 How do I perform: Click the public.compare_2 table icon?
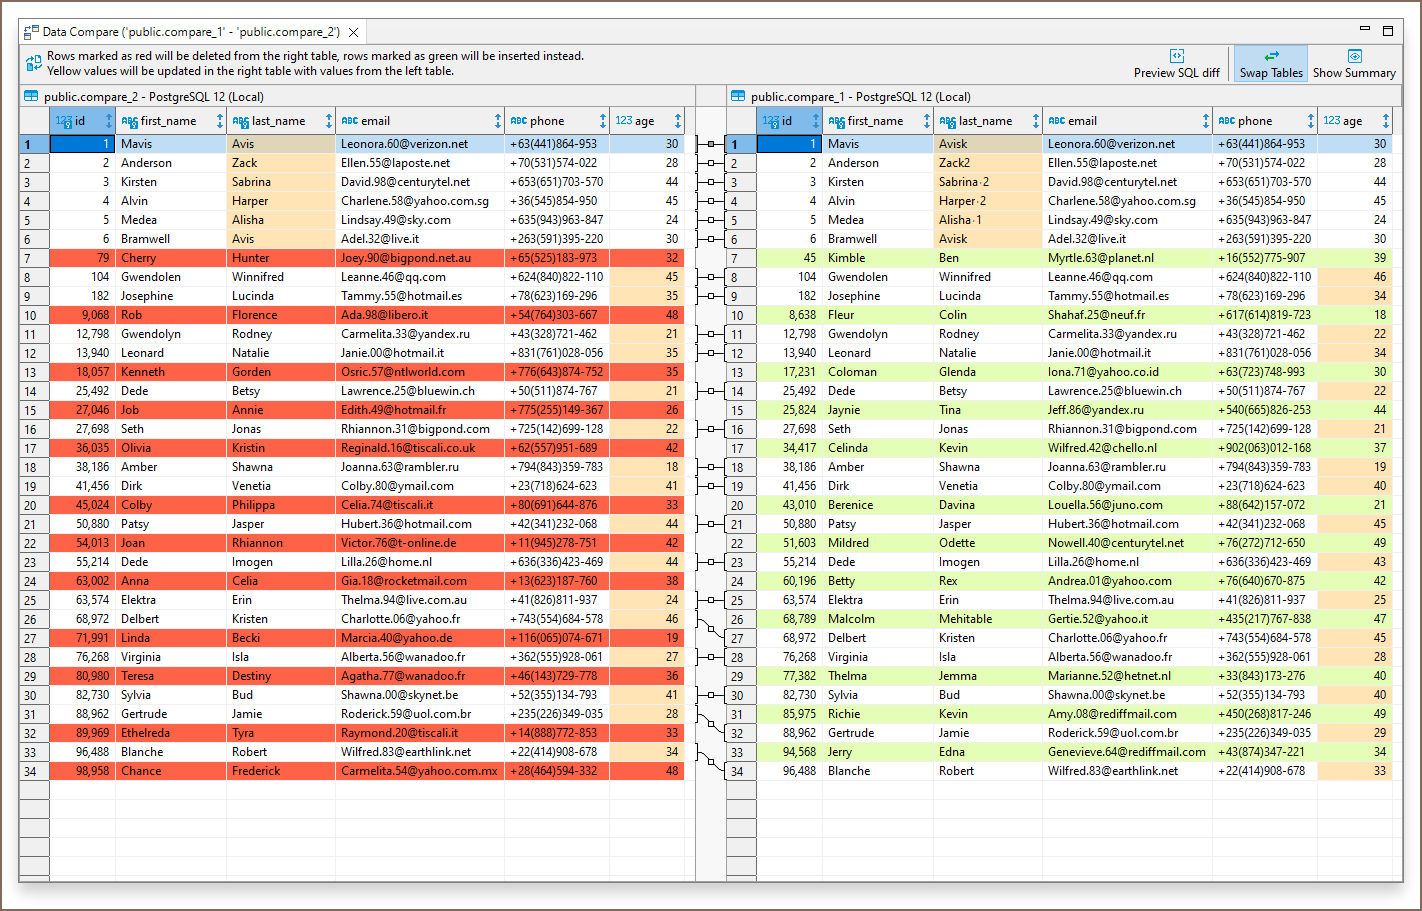tap(31, 97)
